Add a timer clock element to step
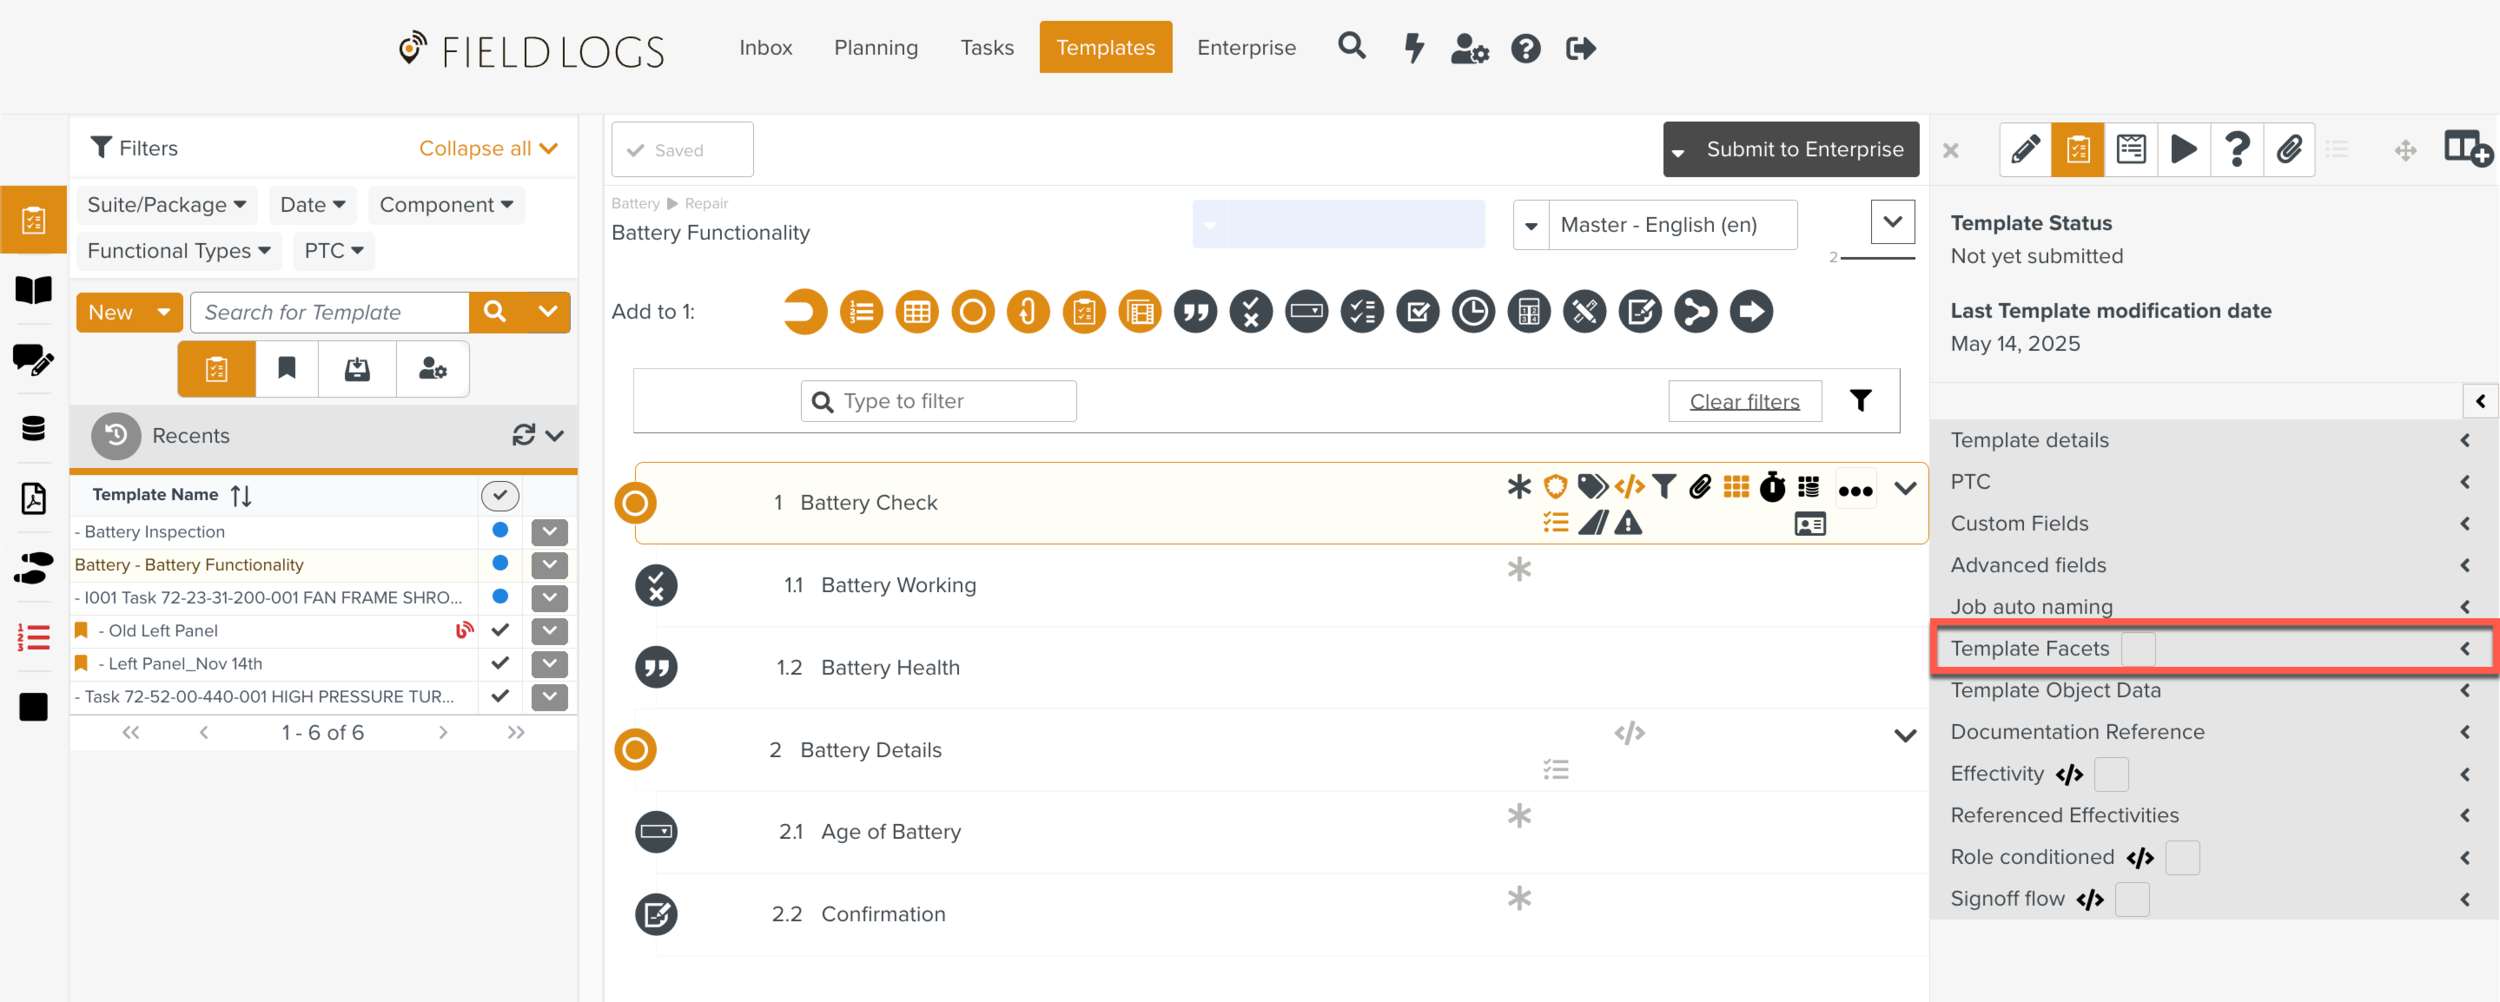 pos(1473,312)
